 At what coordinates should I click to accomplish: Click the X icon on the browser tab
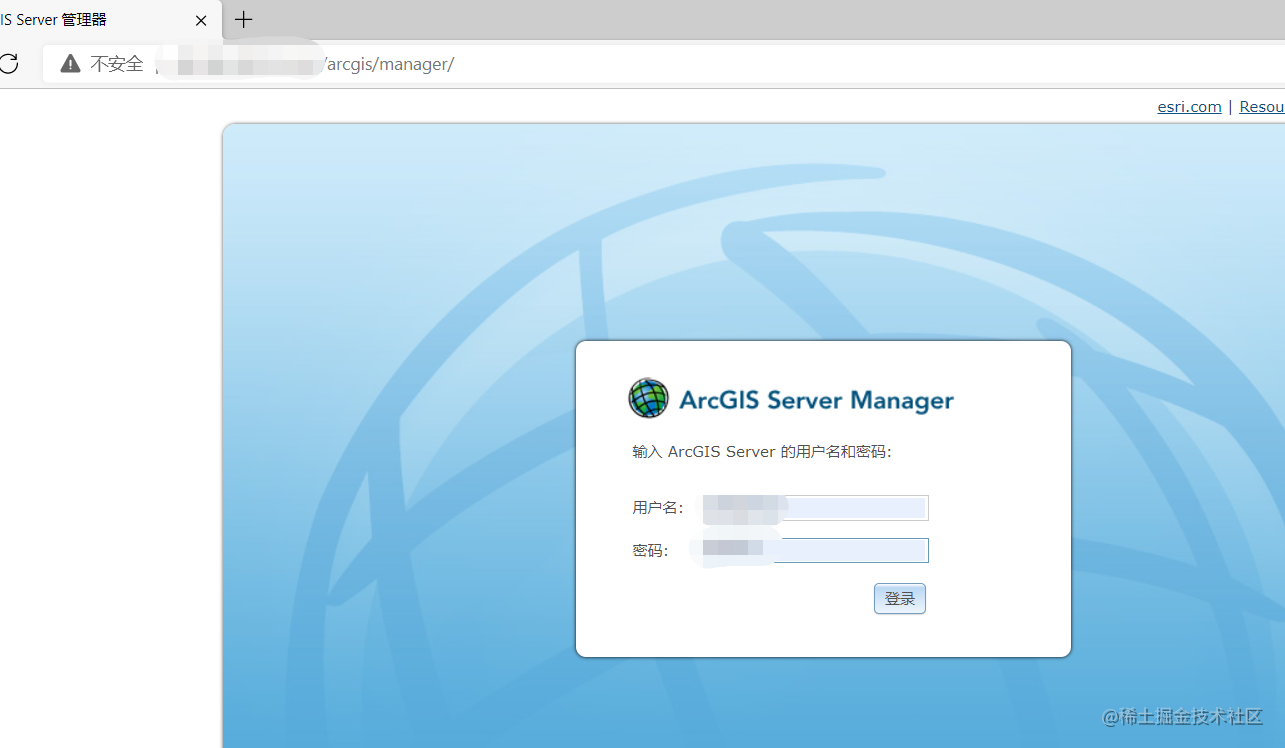[200, 20]
